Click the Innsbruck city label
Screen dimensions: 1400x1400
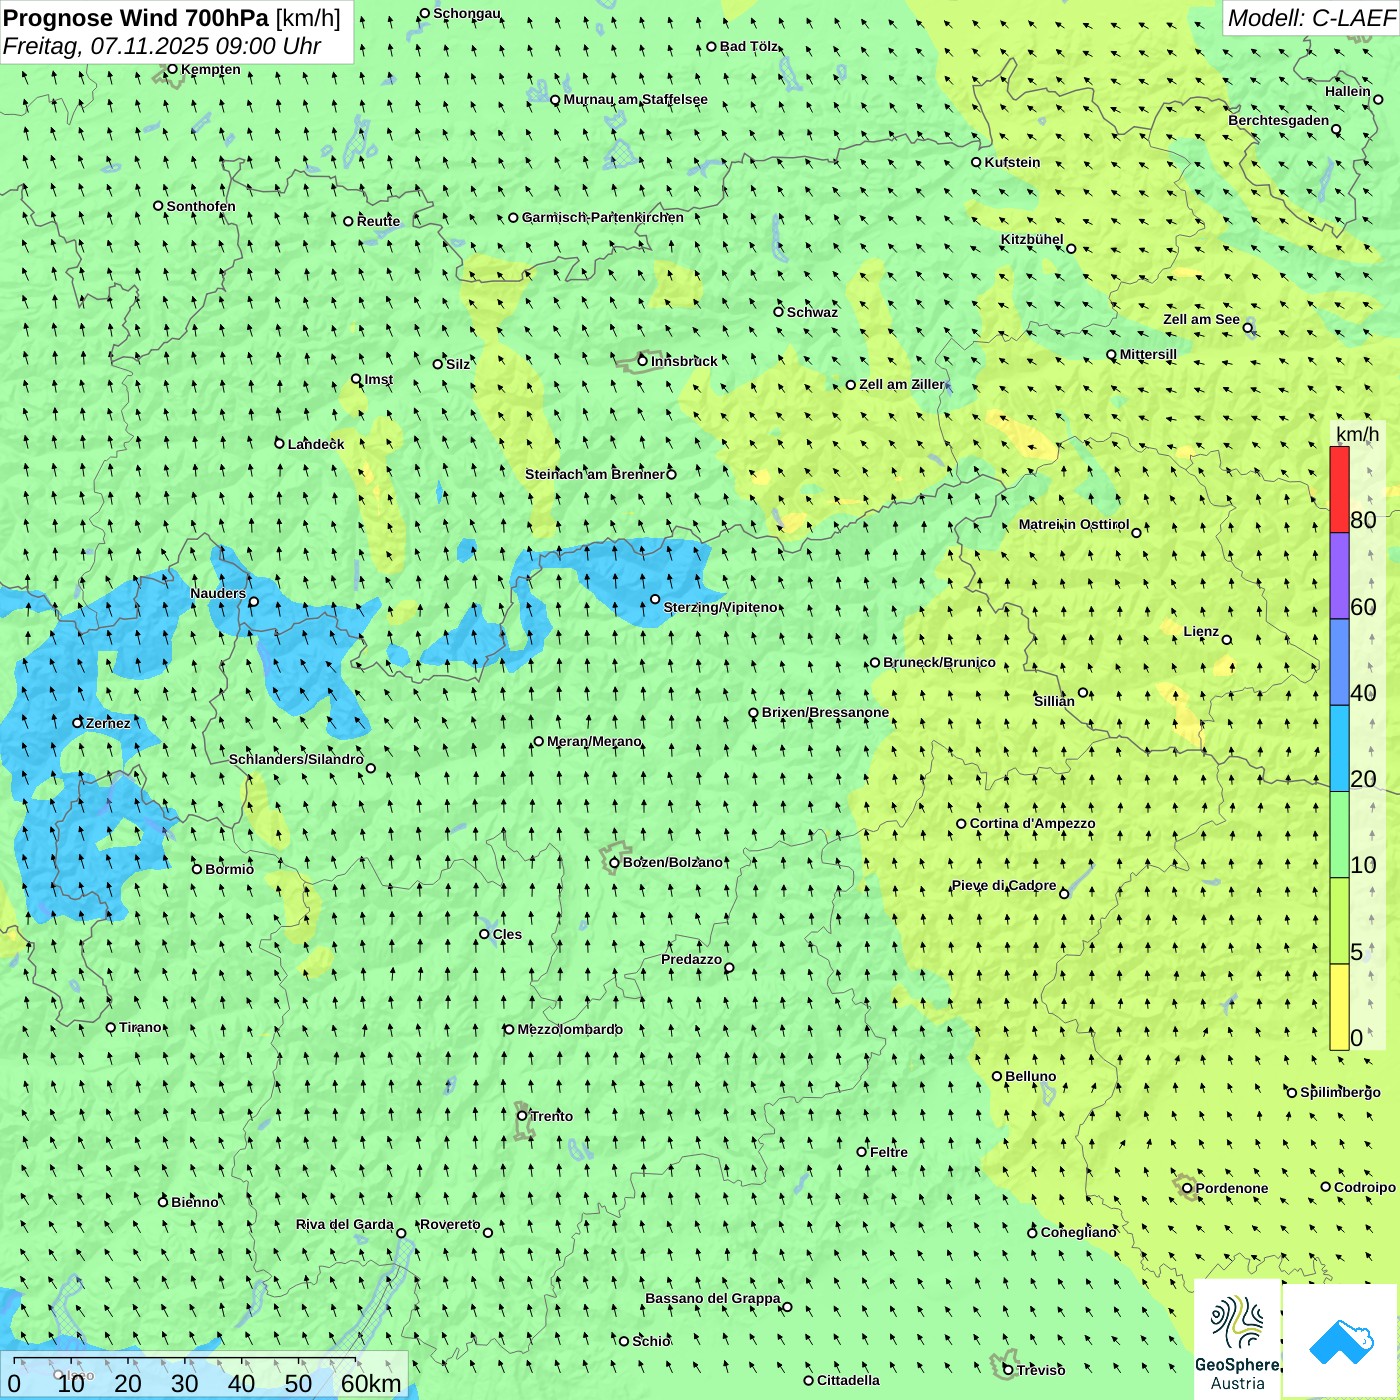click(x=684, y=361)
